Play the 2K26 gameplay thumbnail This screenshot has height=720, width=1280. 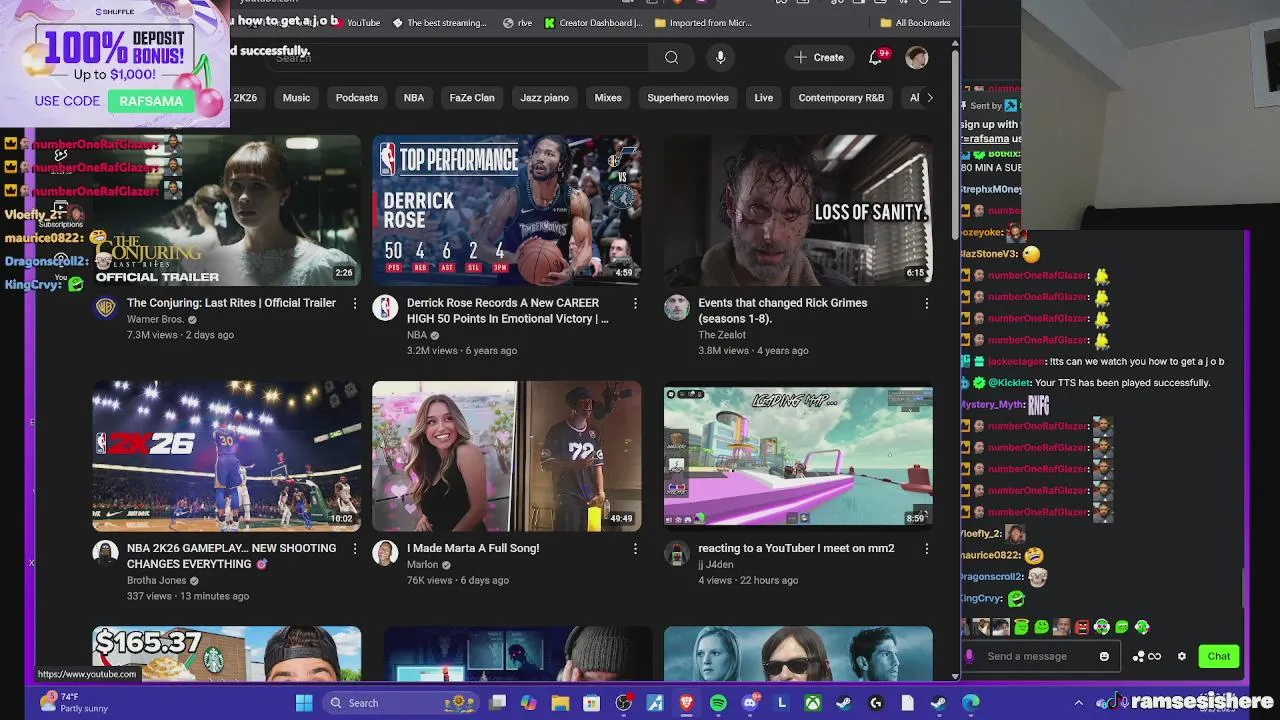pos(227,456)
